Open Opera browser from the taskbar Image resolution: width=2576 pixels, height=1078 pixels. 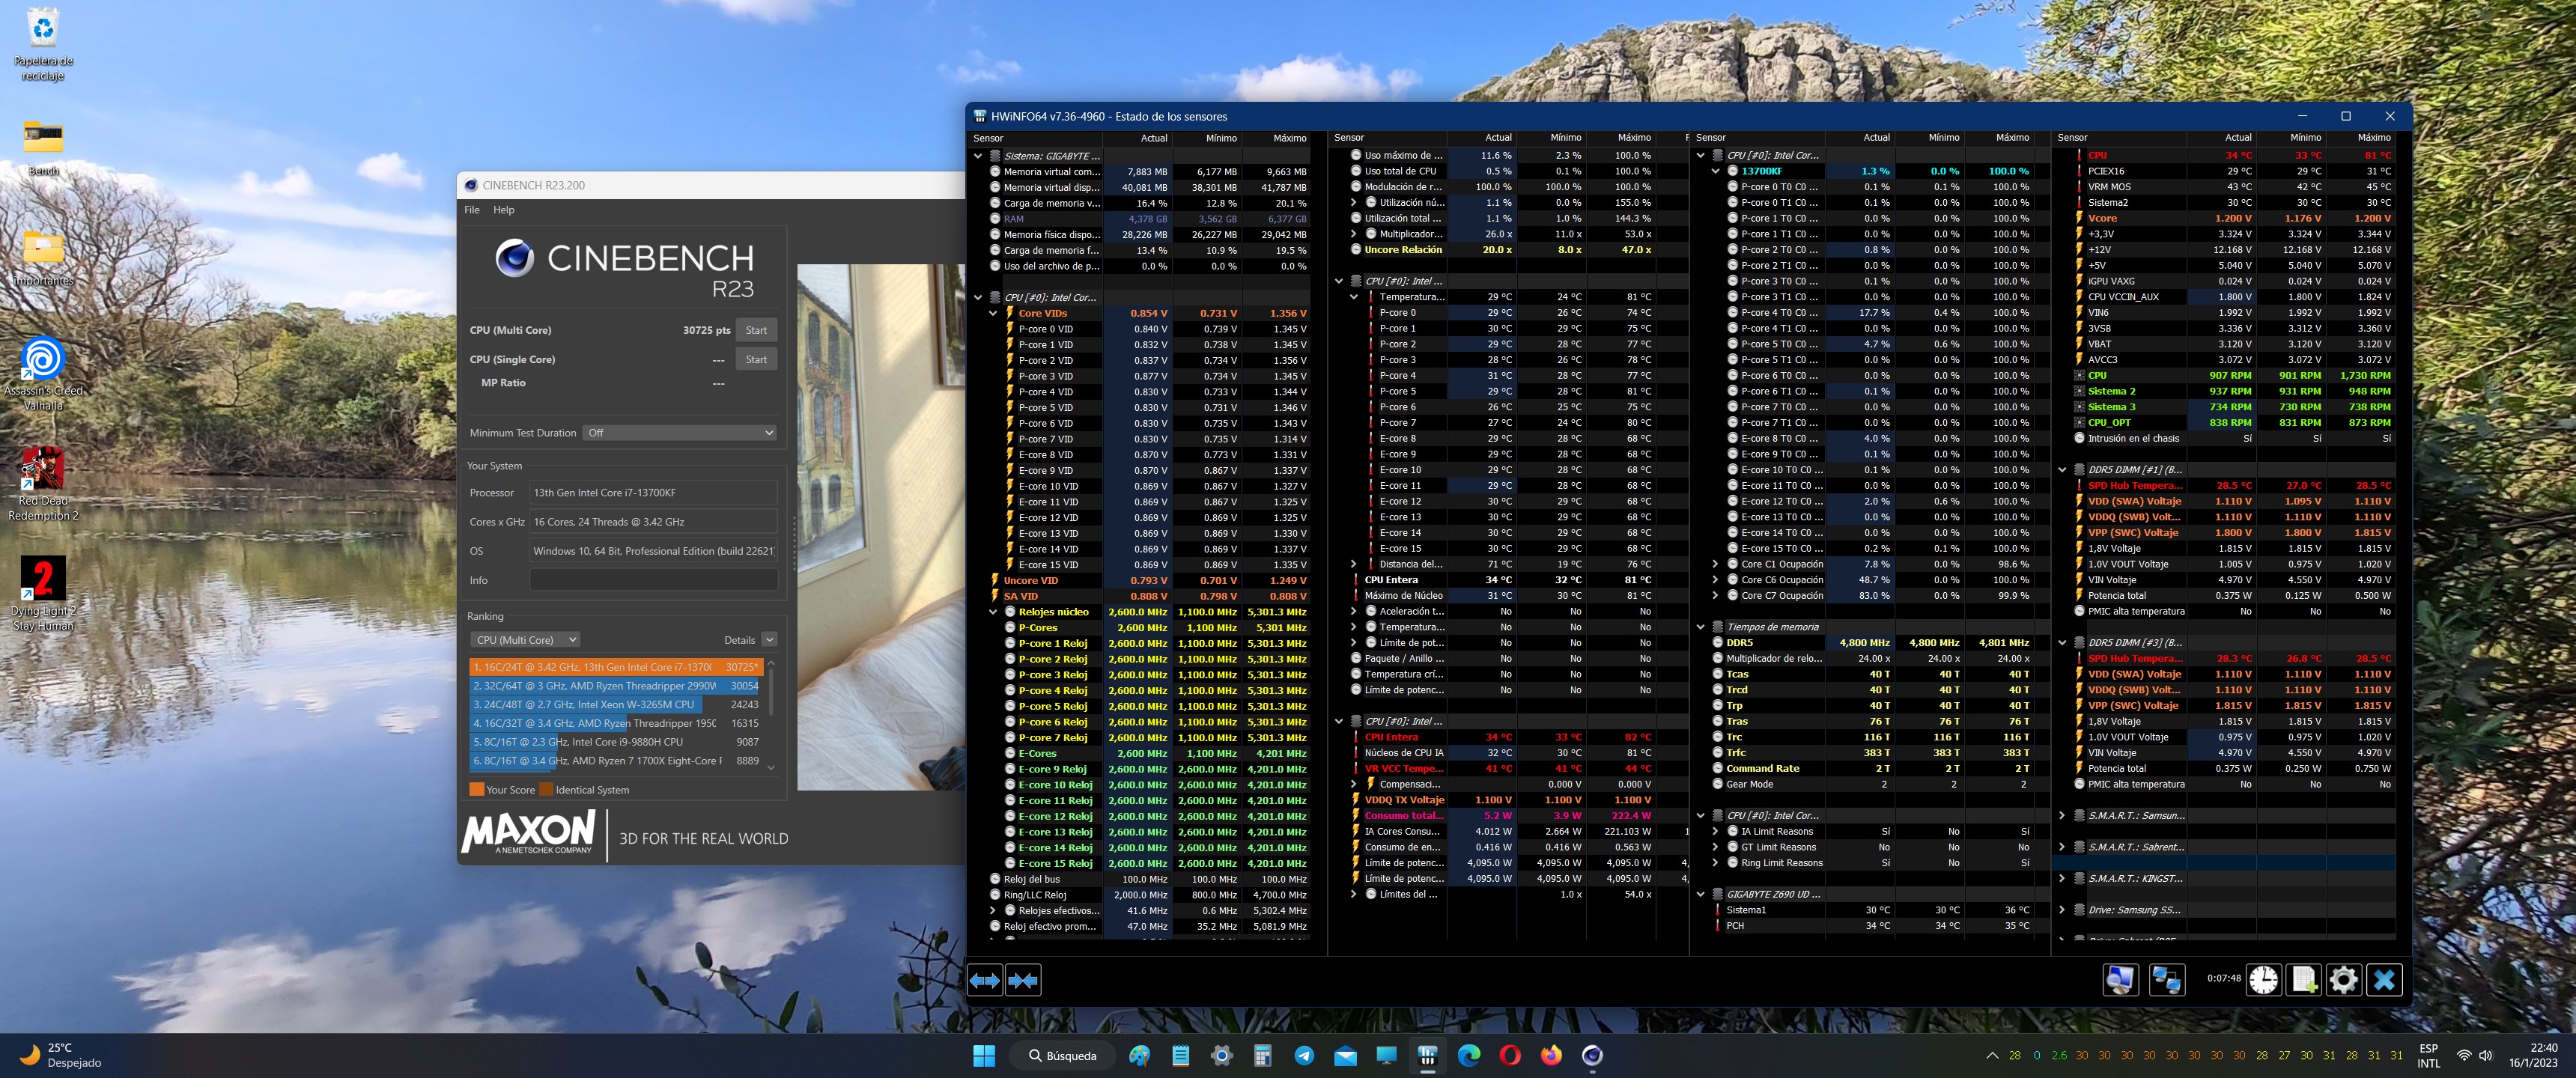pos(1510,1056)
